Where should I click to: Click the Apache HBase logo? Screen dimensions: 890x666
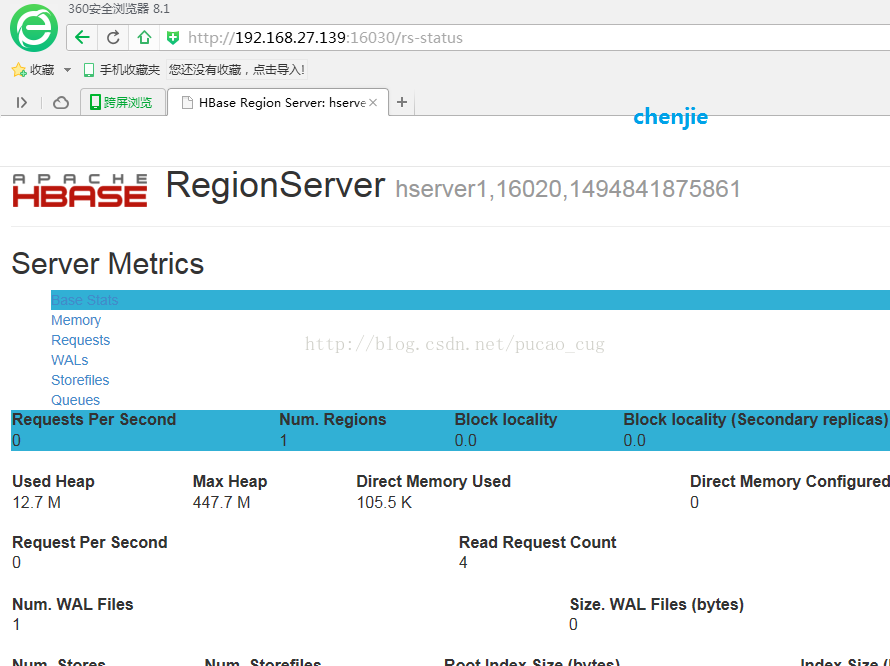(79, 190)
